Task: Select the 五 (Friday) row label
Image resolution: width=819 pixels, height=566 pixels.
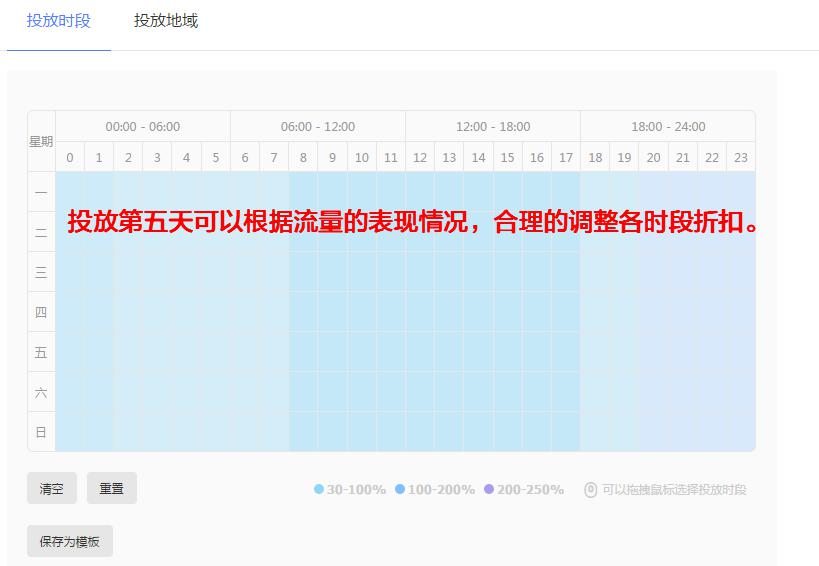Action: coord(41,352)
